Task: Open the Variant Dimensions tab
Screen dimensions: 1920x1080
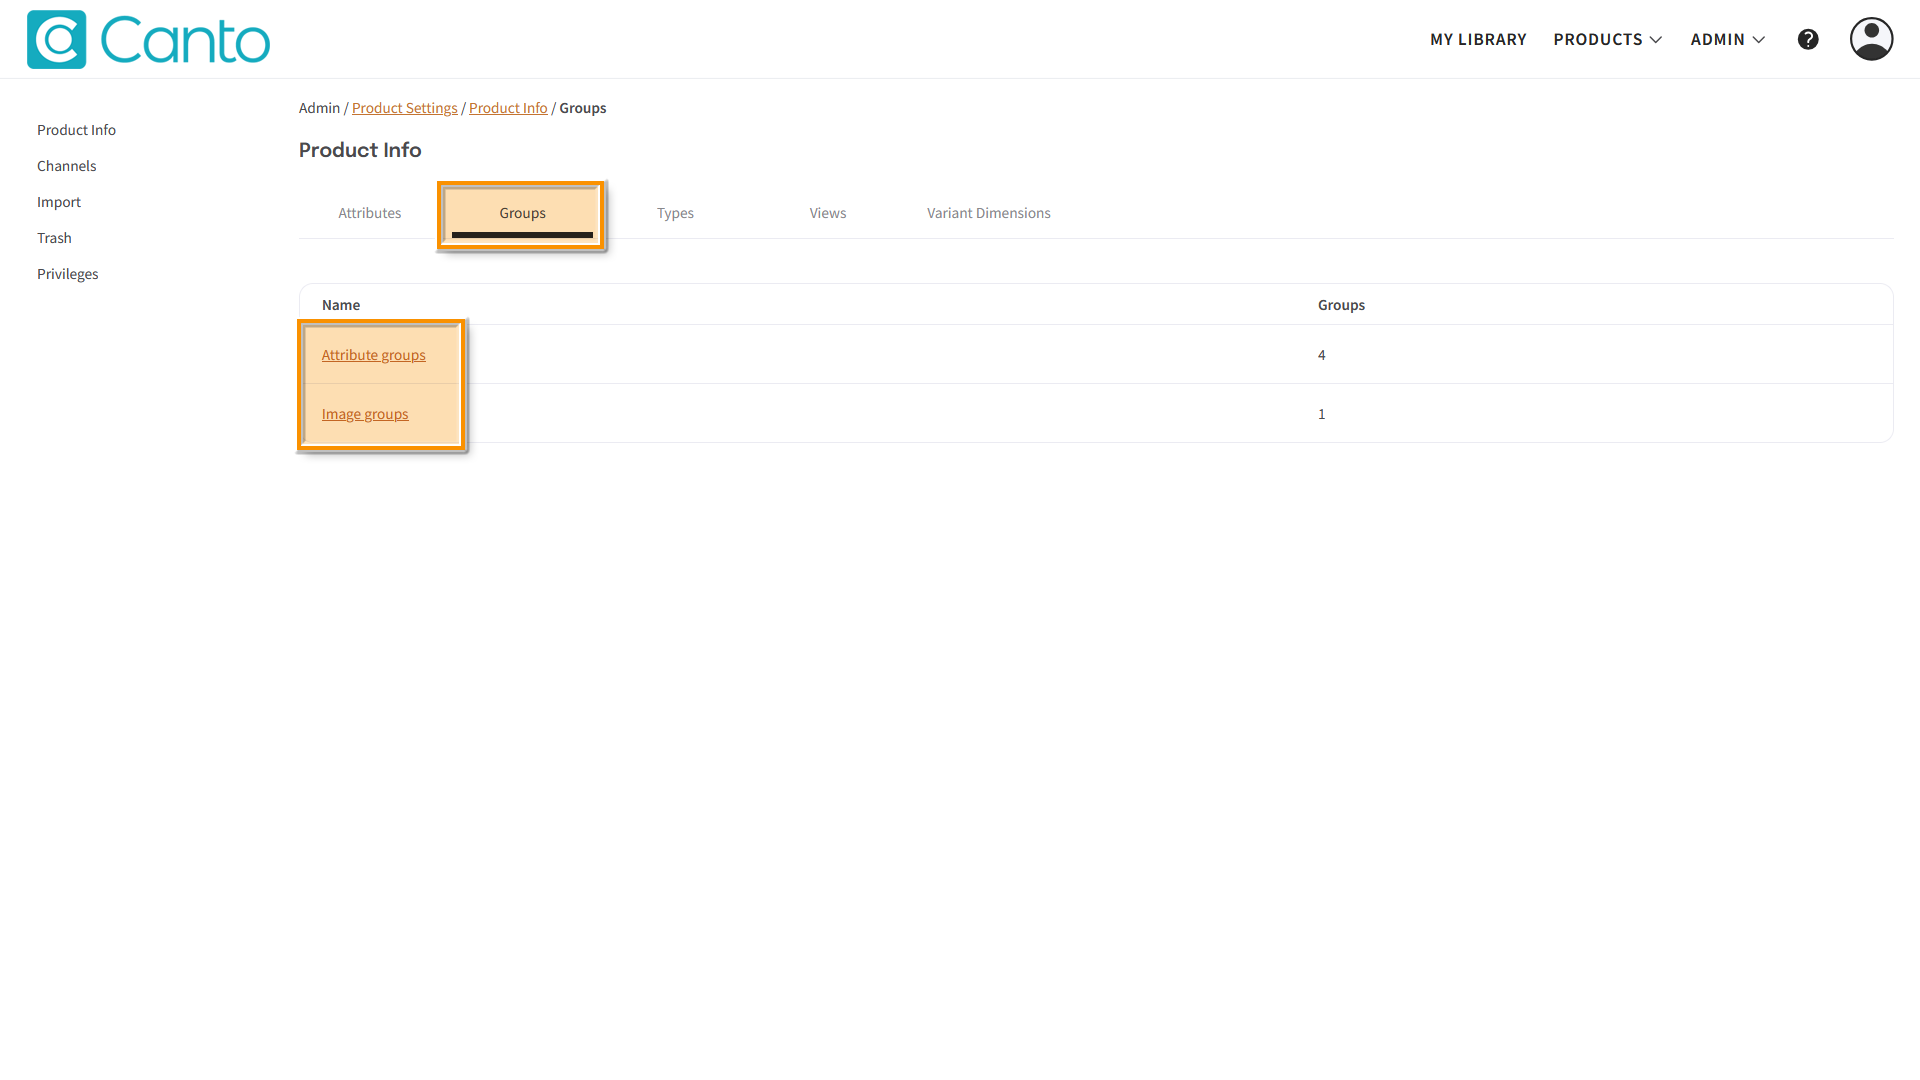Action: pyautogui.click(x=988, y=213)
